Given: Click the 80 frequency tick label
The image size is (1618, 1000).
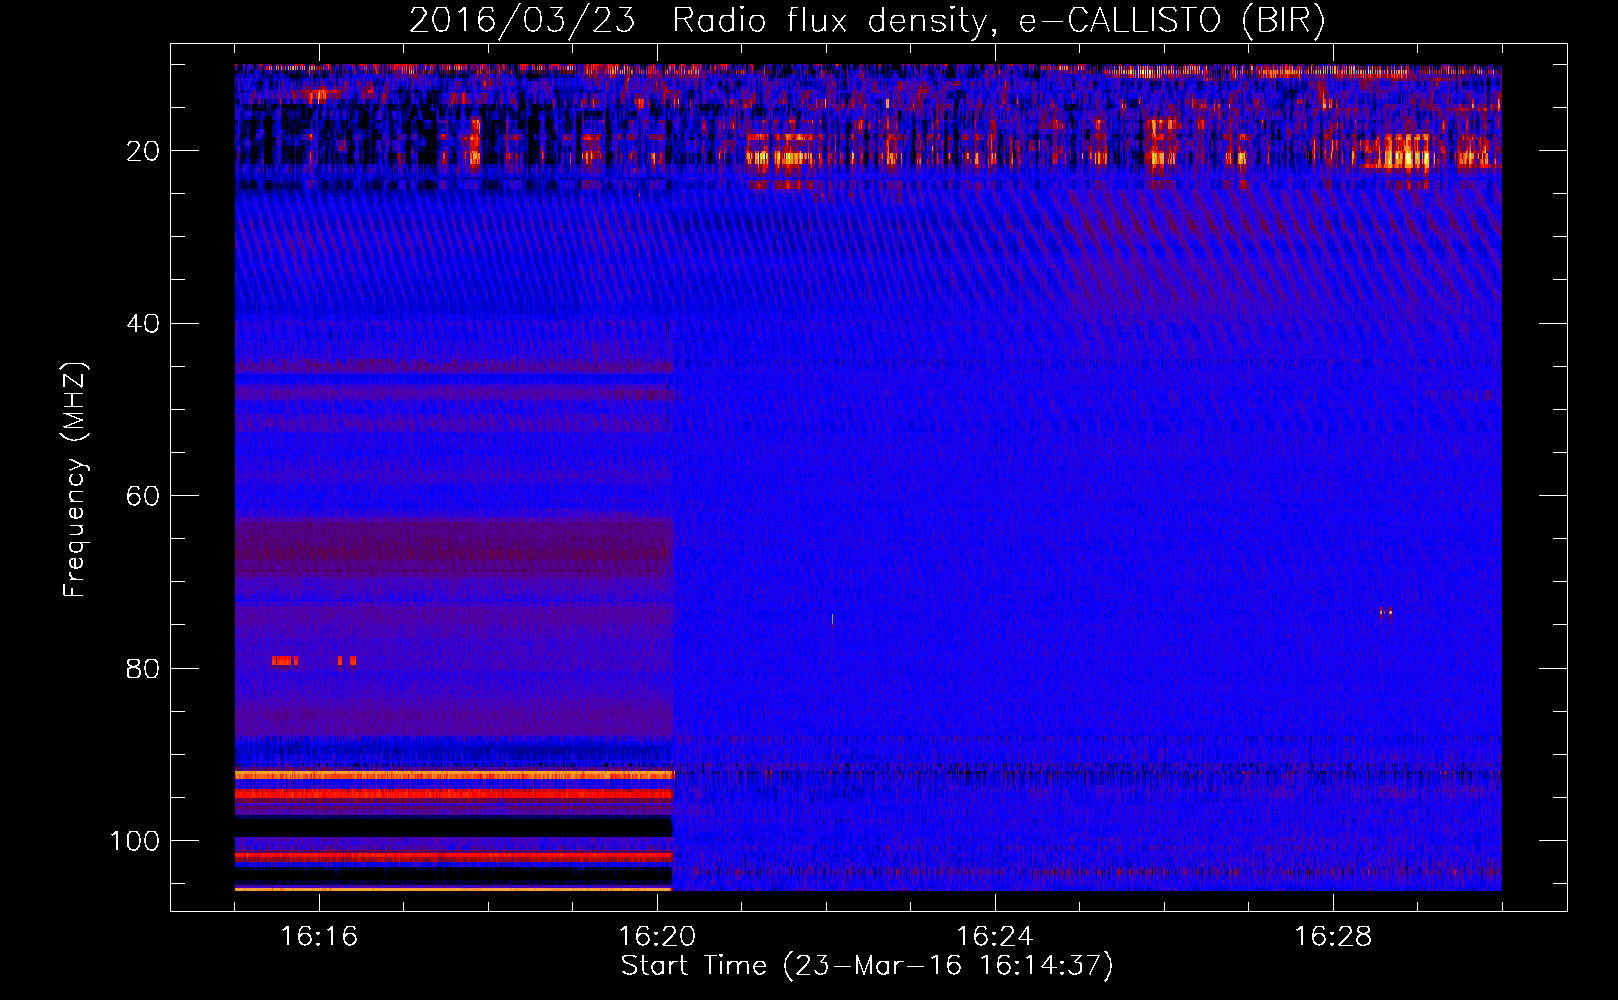Looking at the screenshot, I should tap(143, 668).
